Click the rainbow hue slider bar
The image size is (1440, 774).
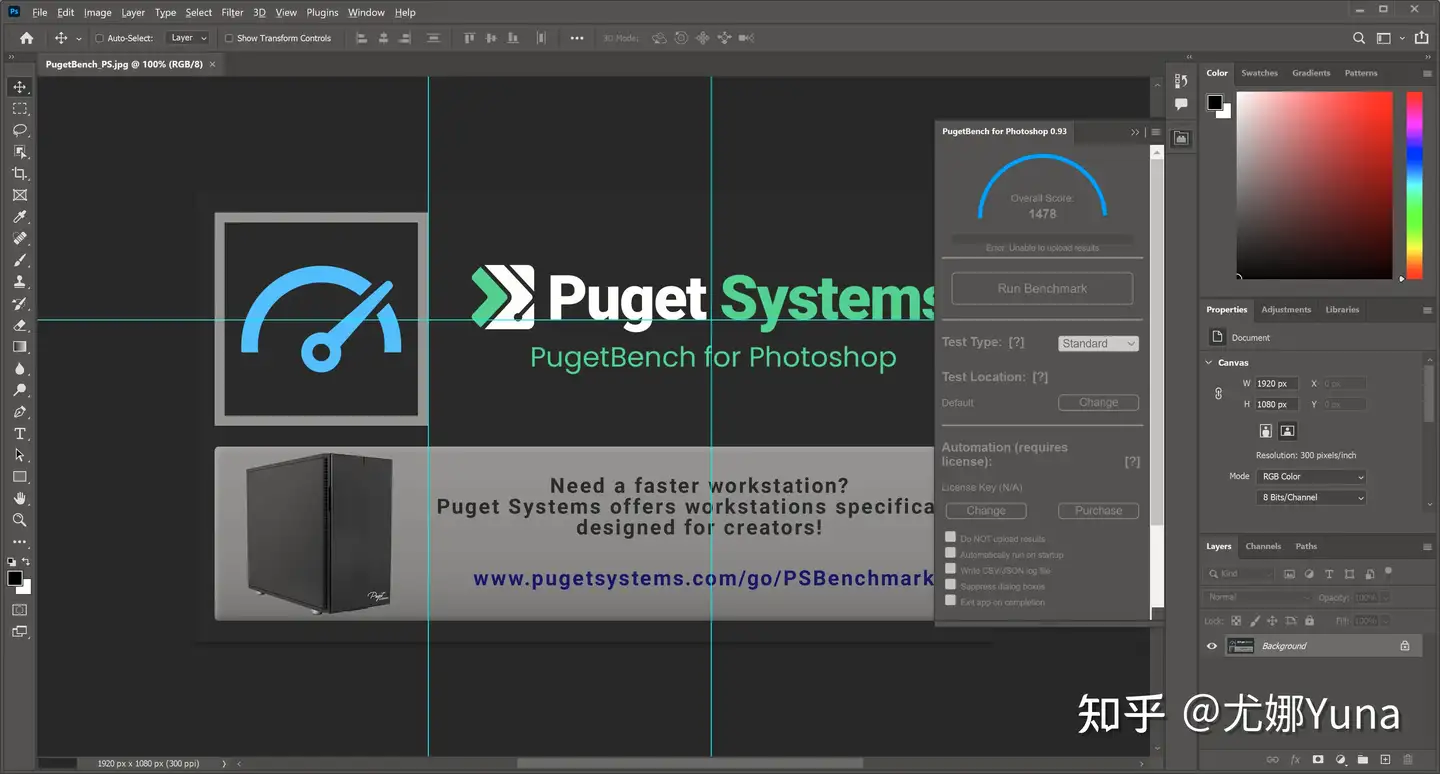(1414, 185)
